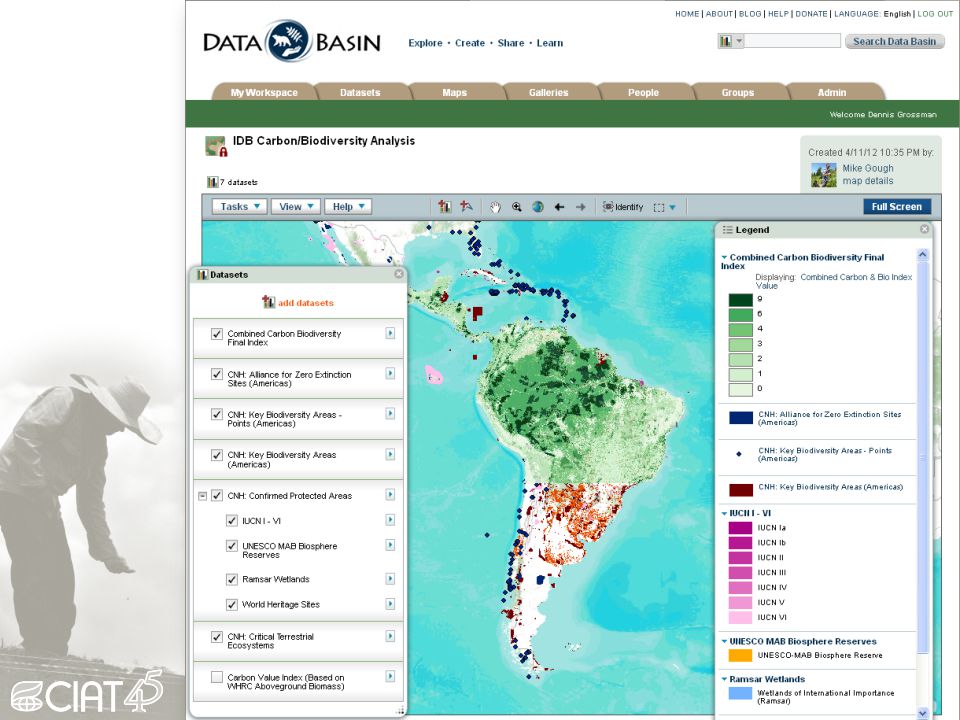The width and height of the screenshot is (960, 720).
Task: Open options arrow for Key Biodiversity Areas (Americas)
Action: coord(390,454)
